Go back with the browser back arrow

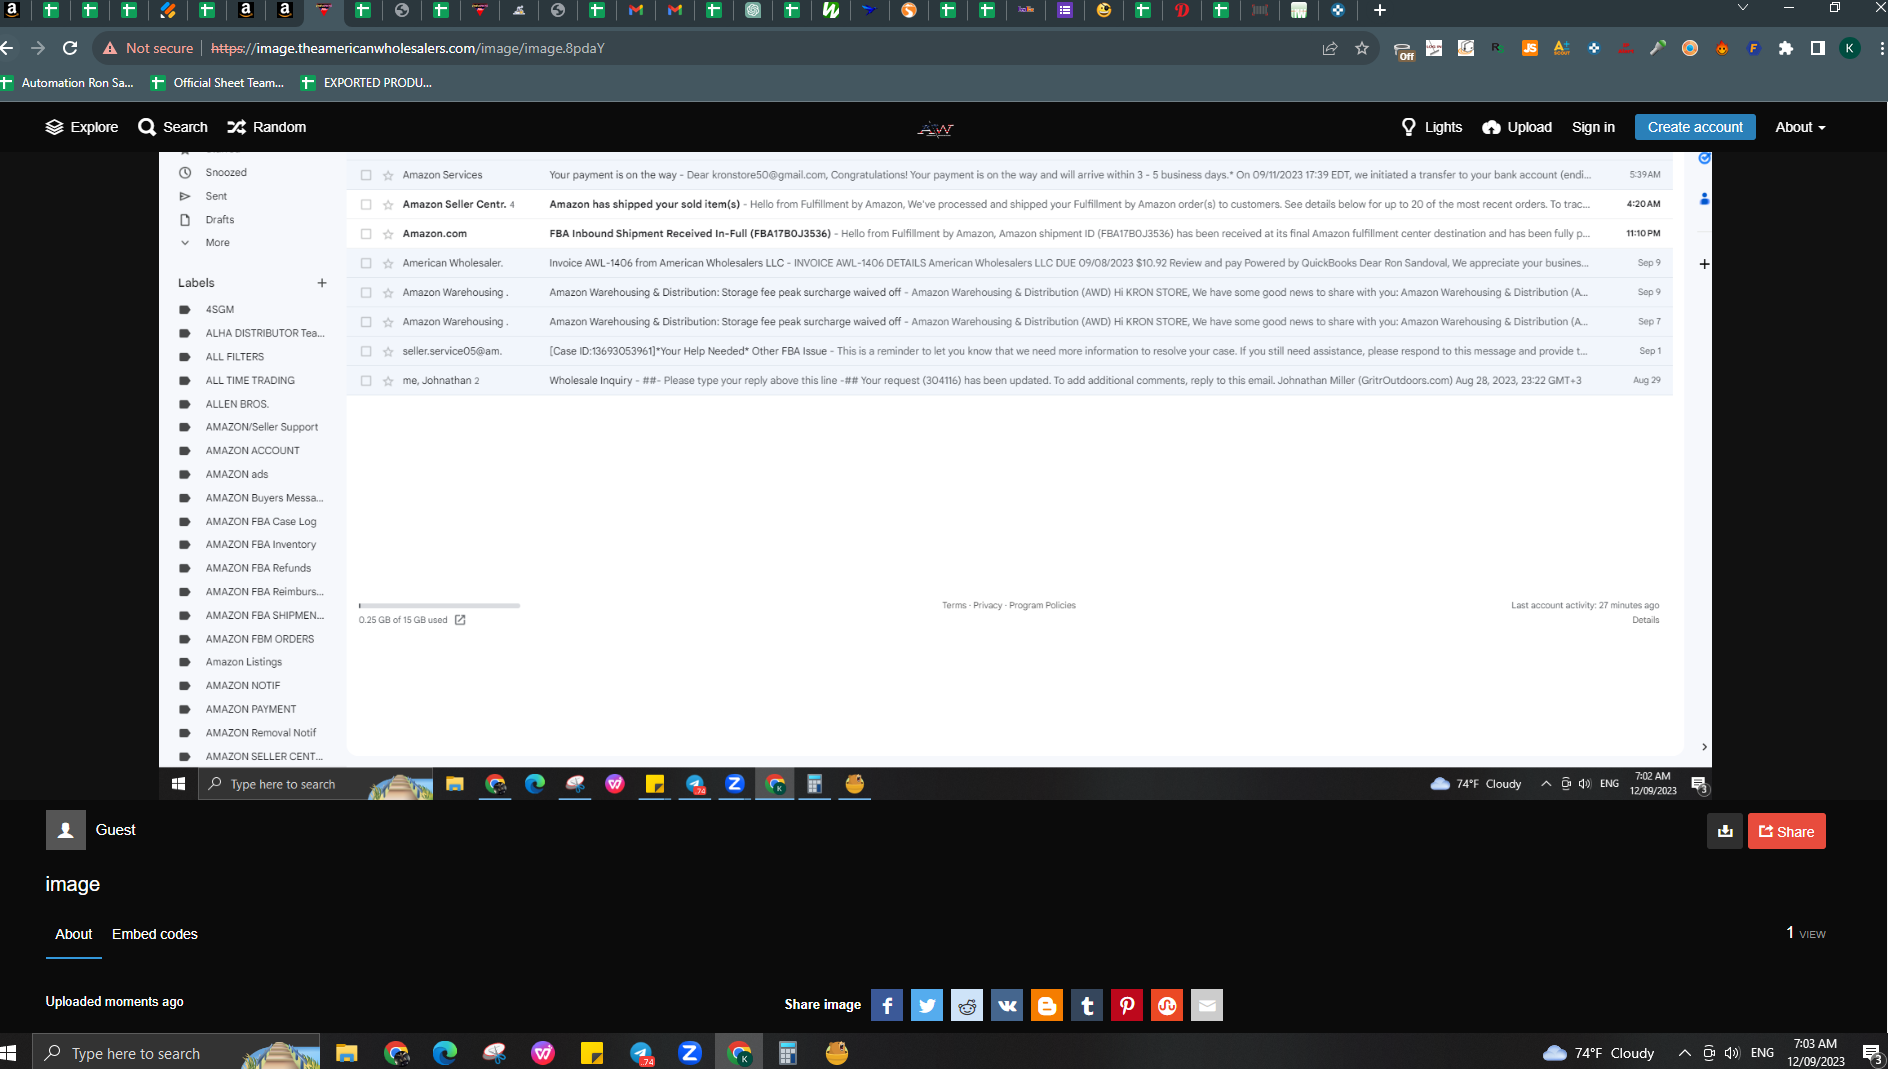click(8, 48)
